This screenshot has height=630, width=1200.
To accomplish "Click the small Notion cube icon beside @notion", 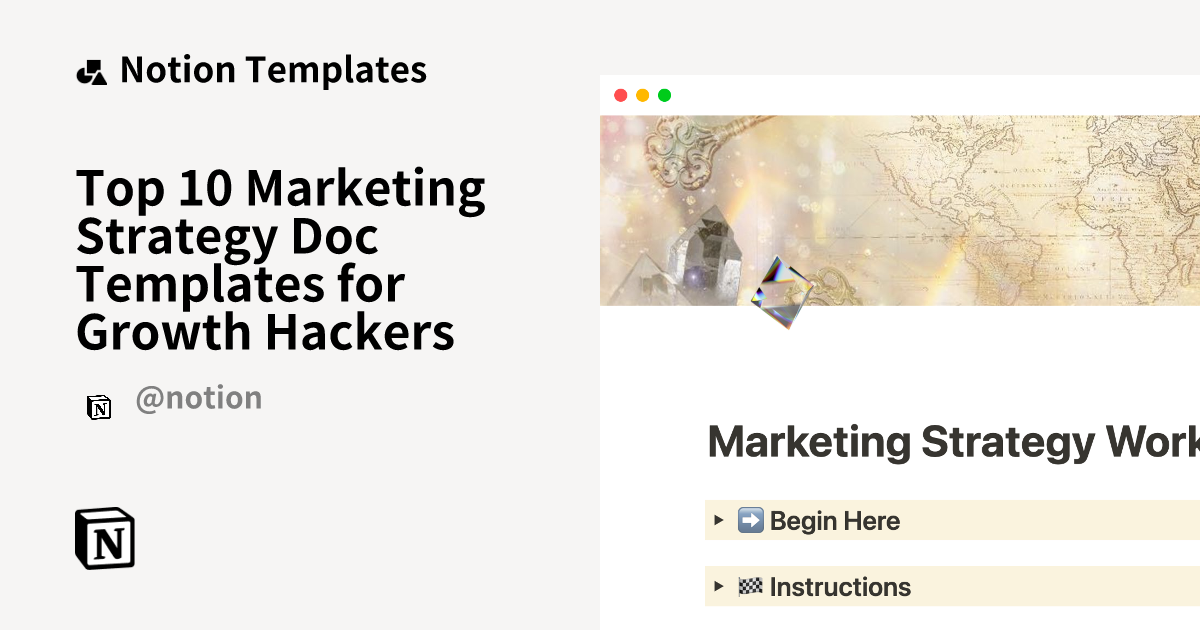I will [99, 409].
